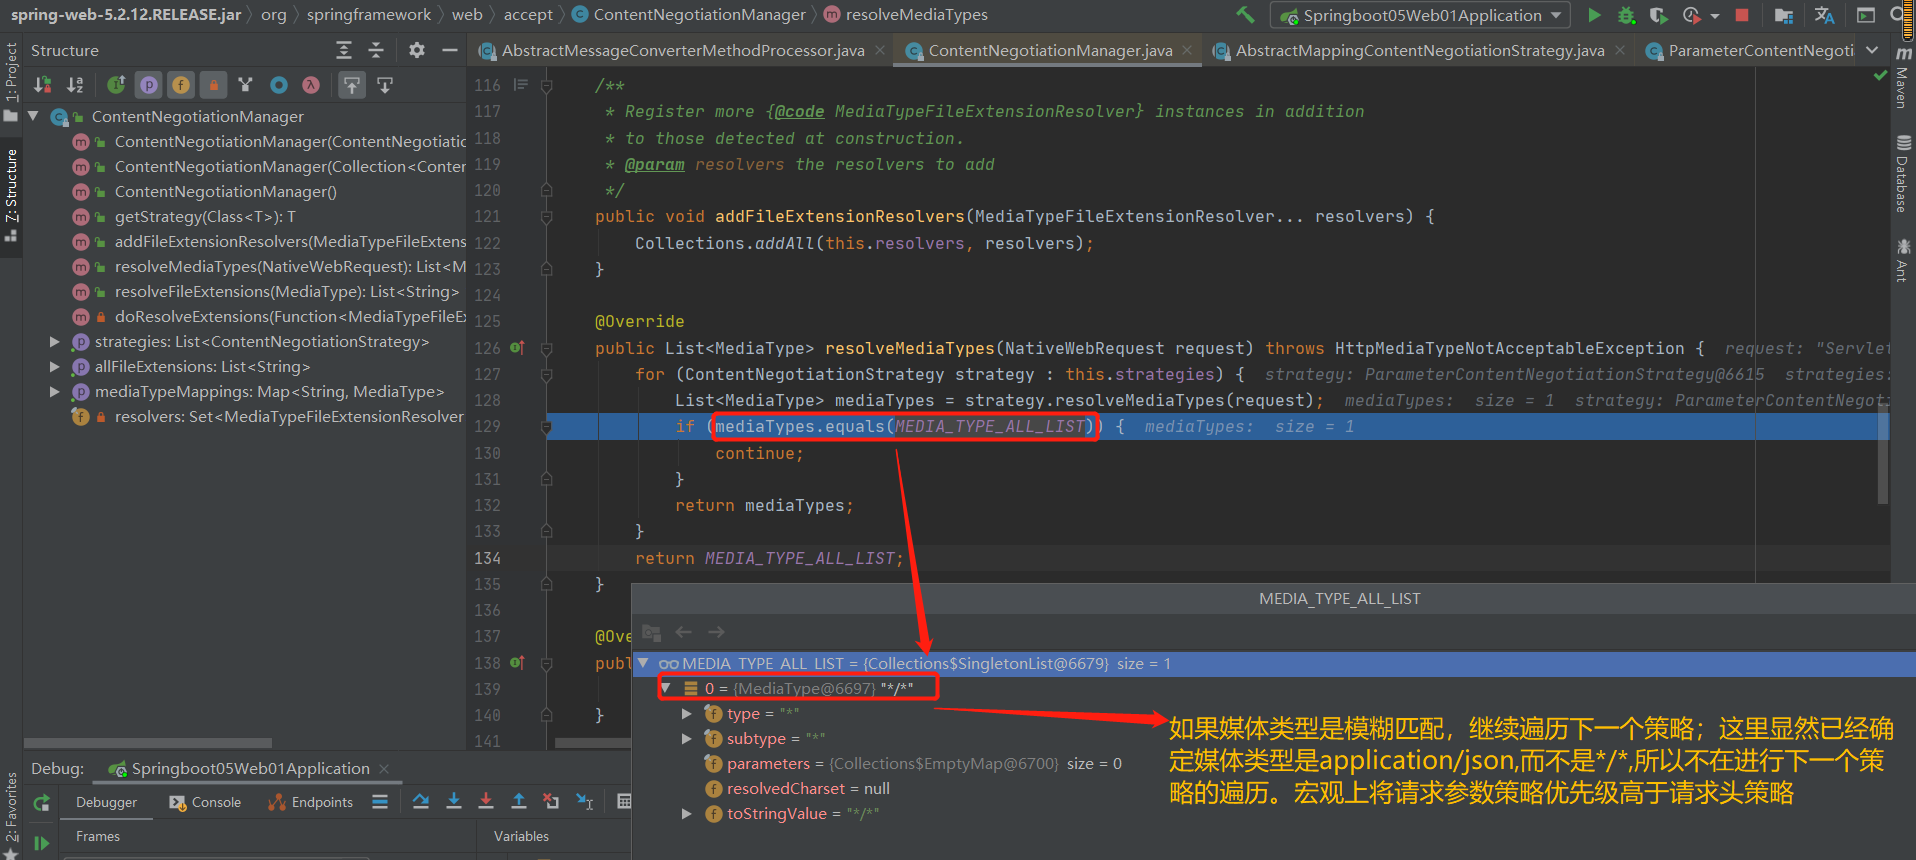Collapse ContentNegotiationManager root node in Structure
This screenshot has width=1916, height=860.
coord(33,116)
